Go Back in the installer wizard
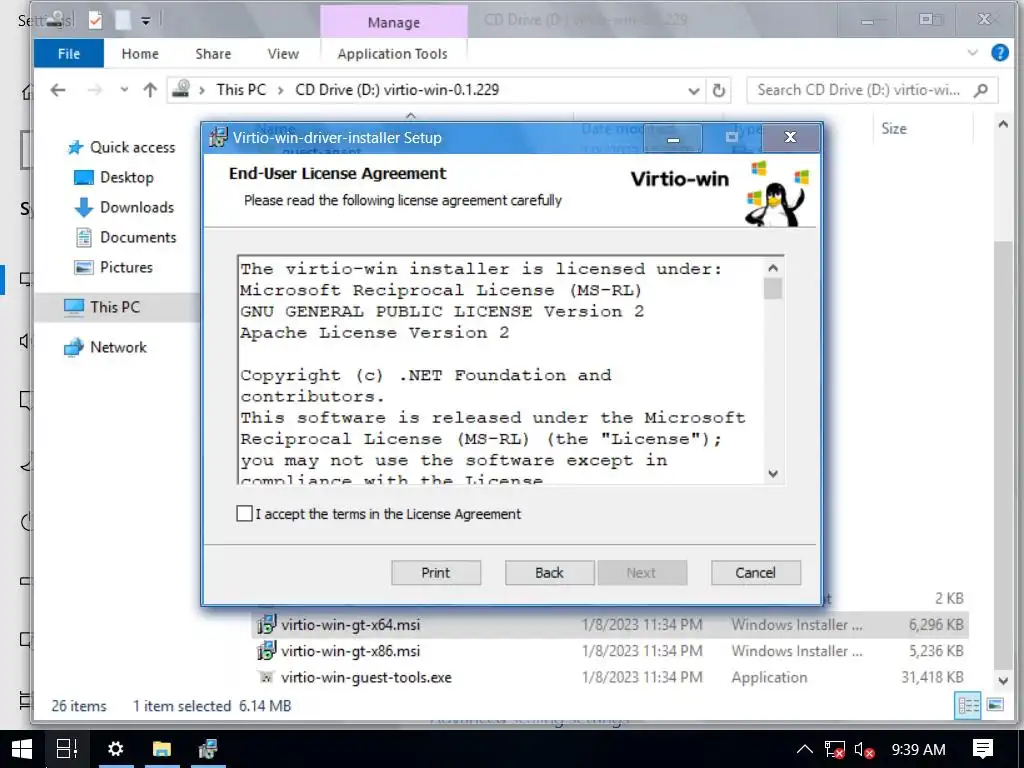1024x768 pixels. 549,573
